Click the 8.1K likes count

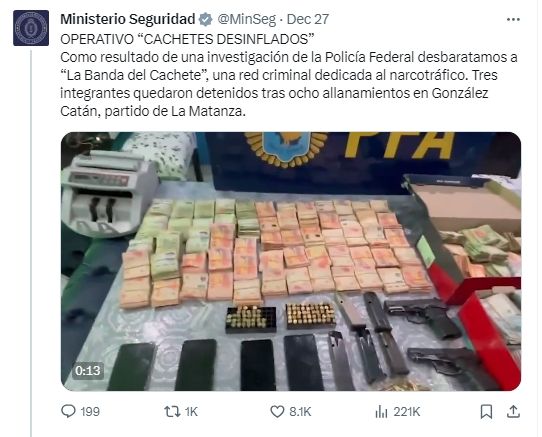click(300, 412)
